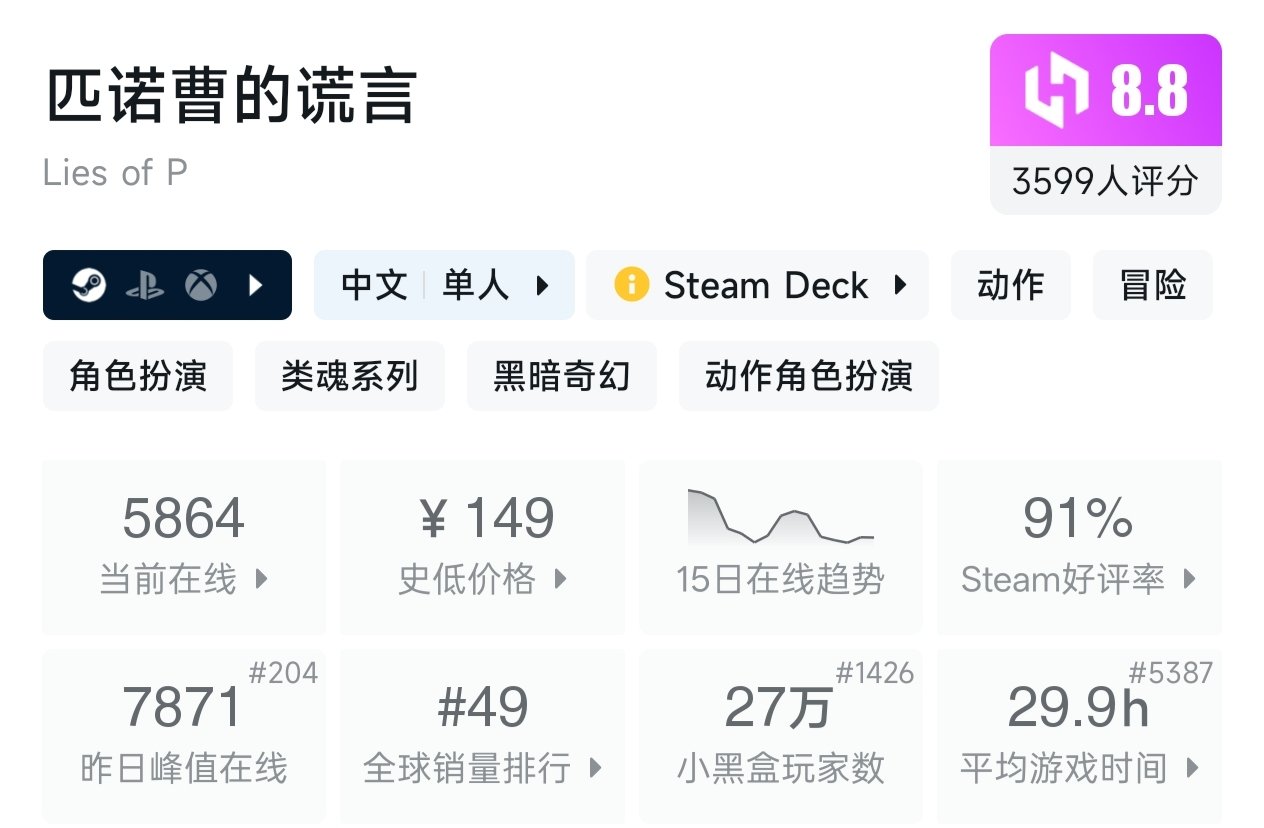Select the 类魂系列 tag
The height and width of the screenshot is (828, 1264).
tap(349, 376)
